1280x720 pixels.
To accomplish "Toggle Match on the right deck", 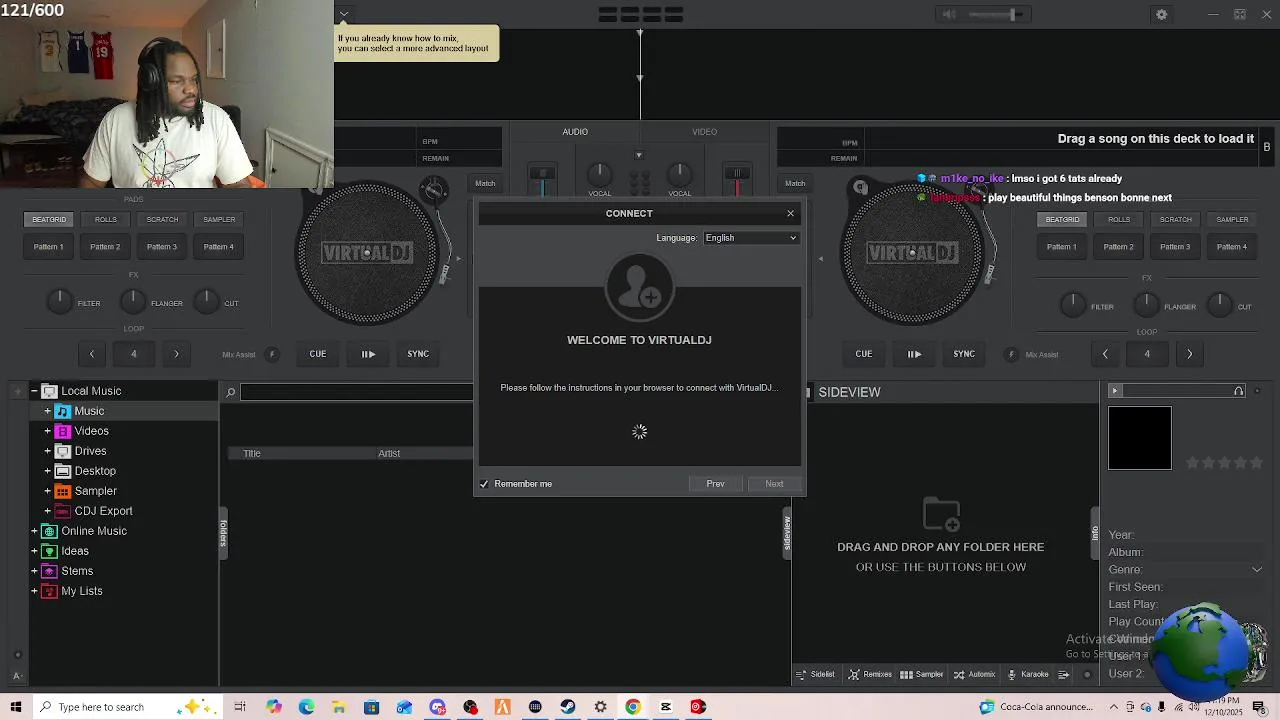I will pyautogui.click(x=795, y=183).
